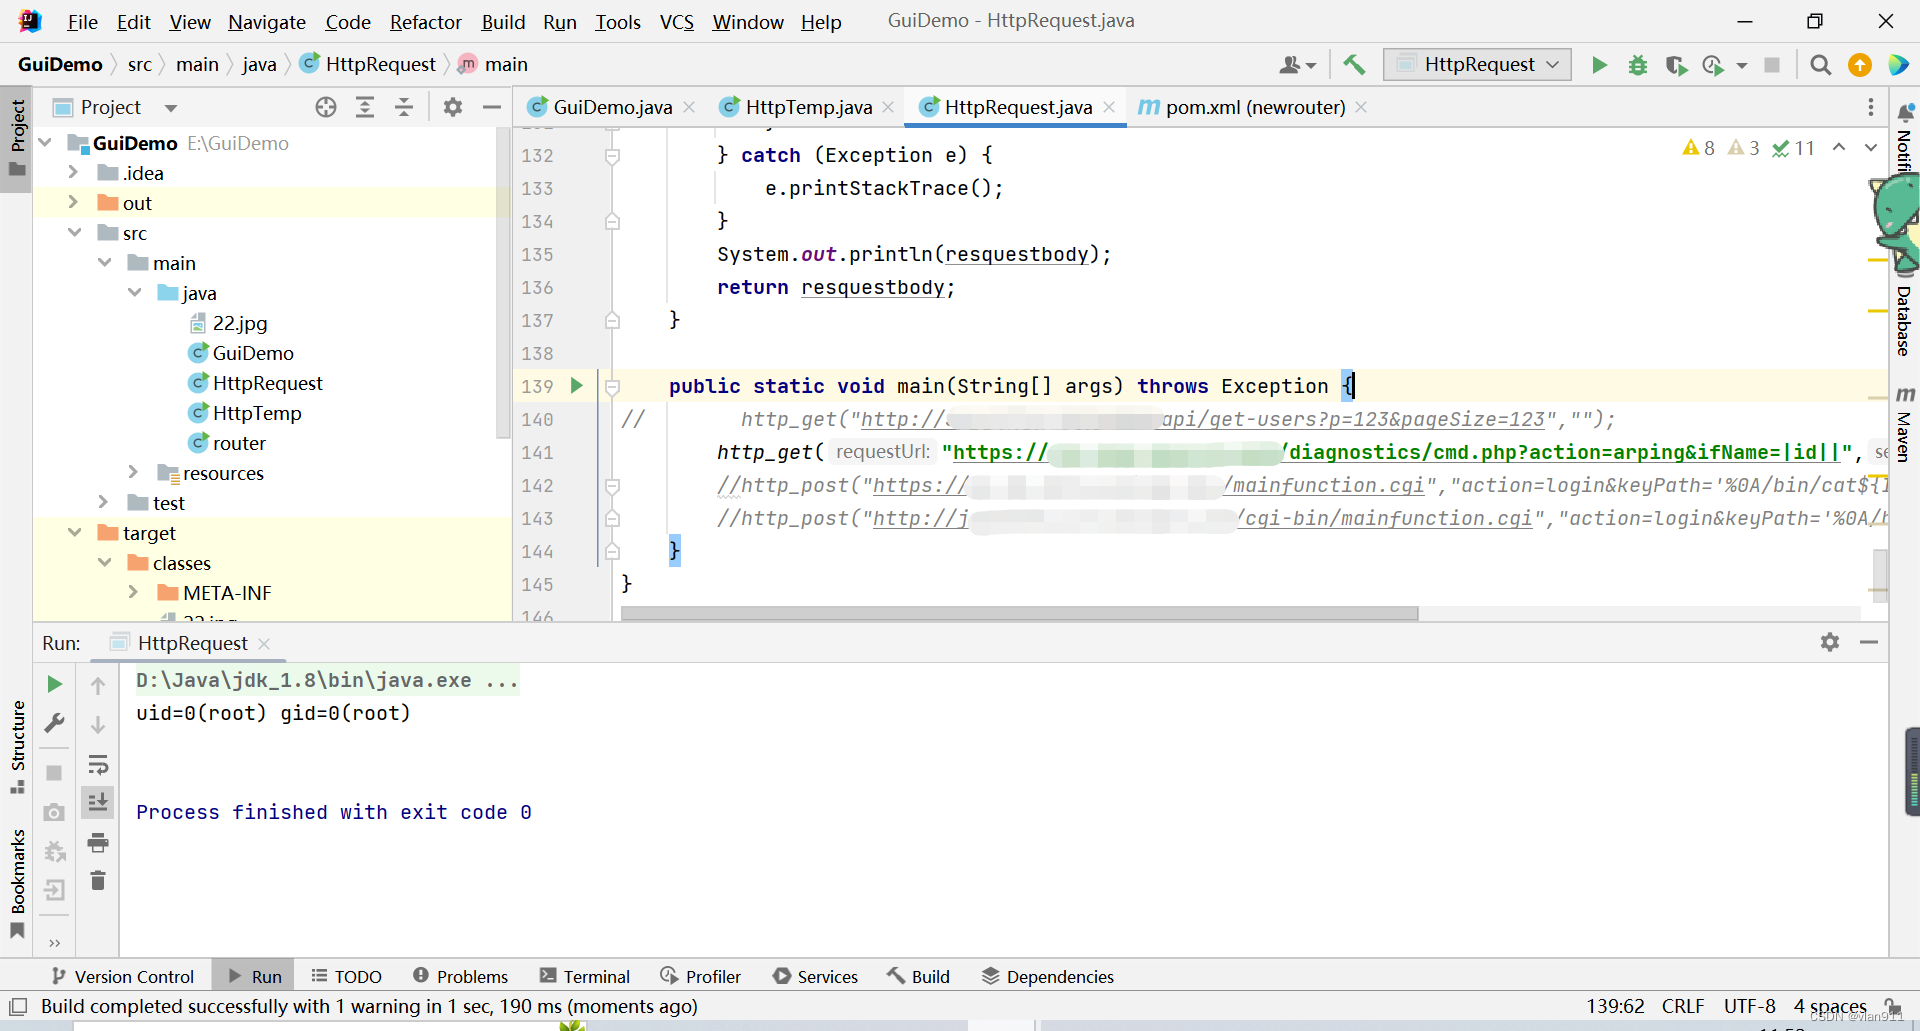
Task: Toggle fold marker at line 142
Action: (x=612, y=486)
